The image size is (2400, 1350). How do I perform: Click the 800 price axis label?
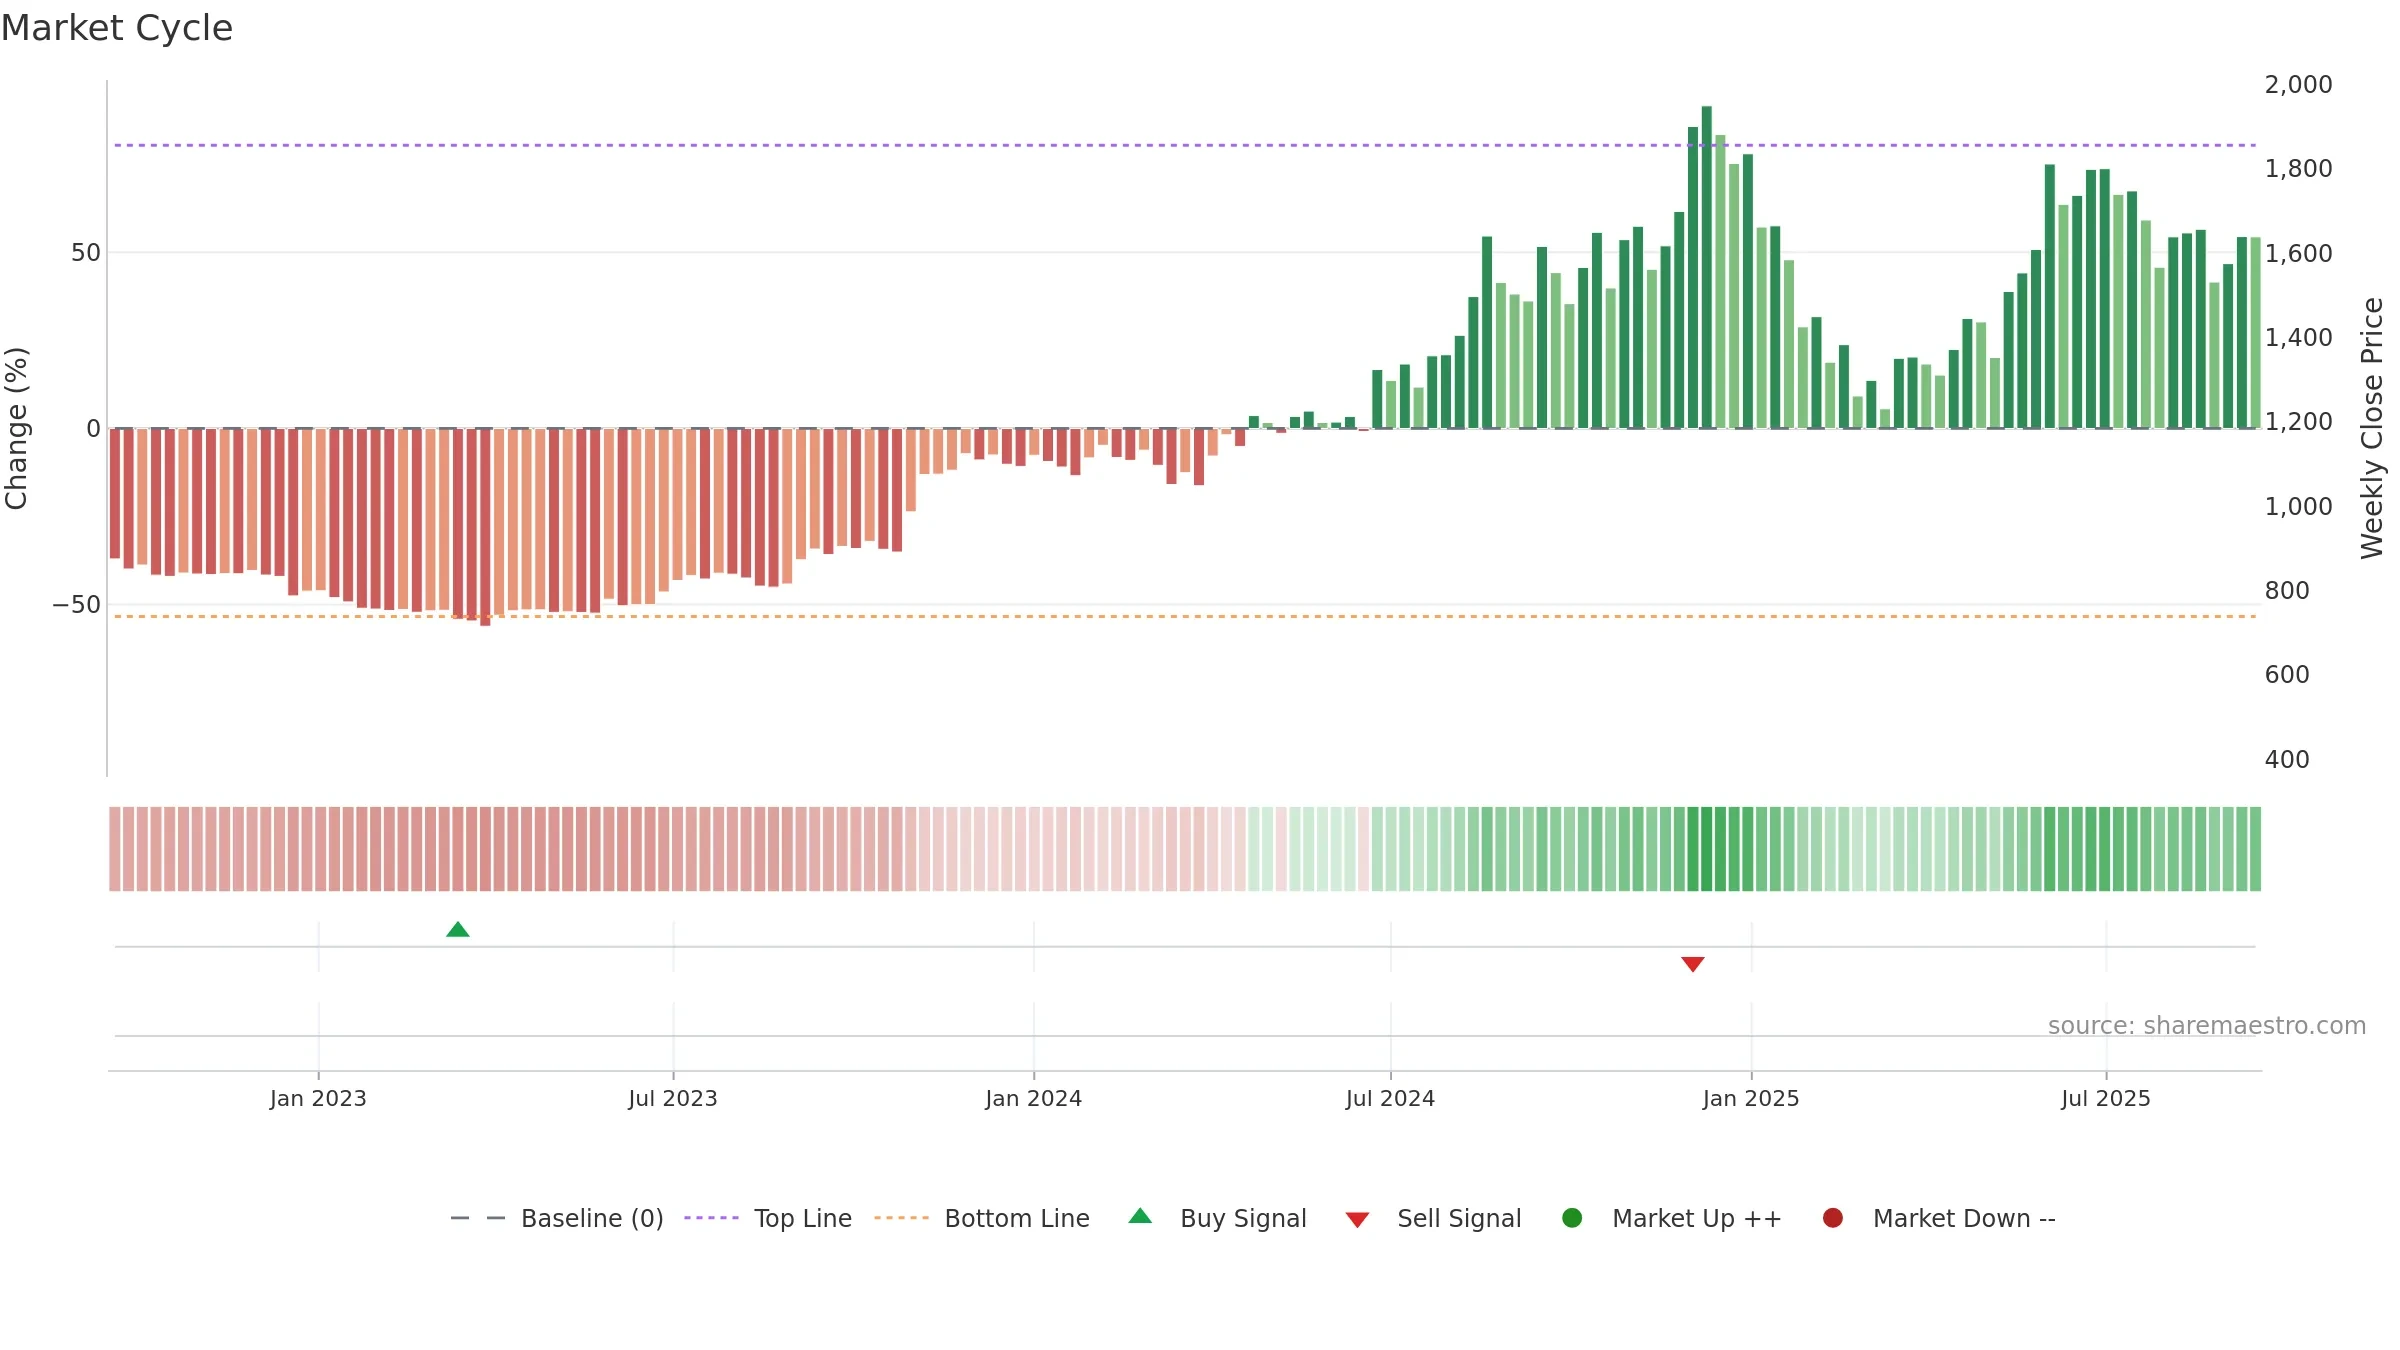click(x=2287, y=590)
